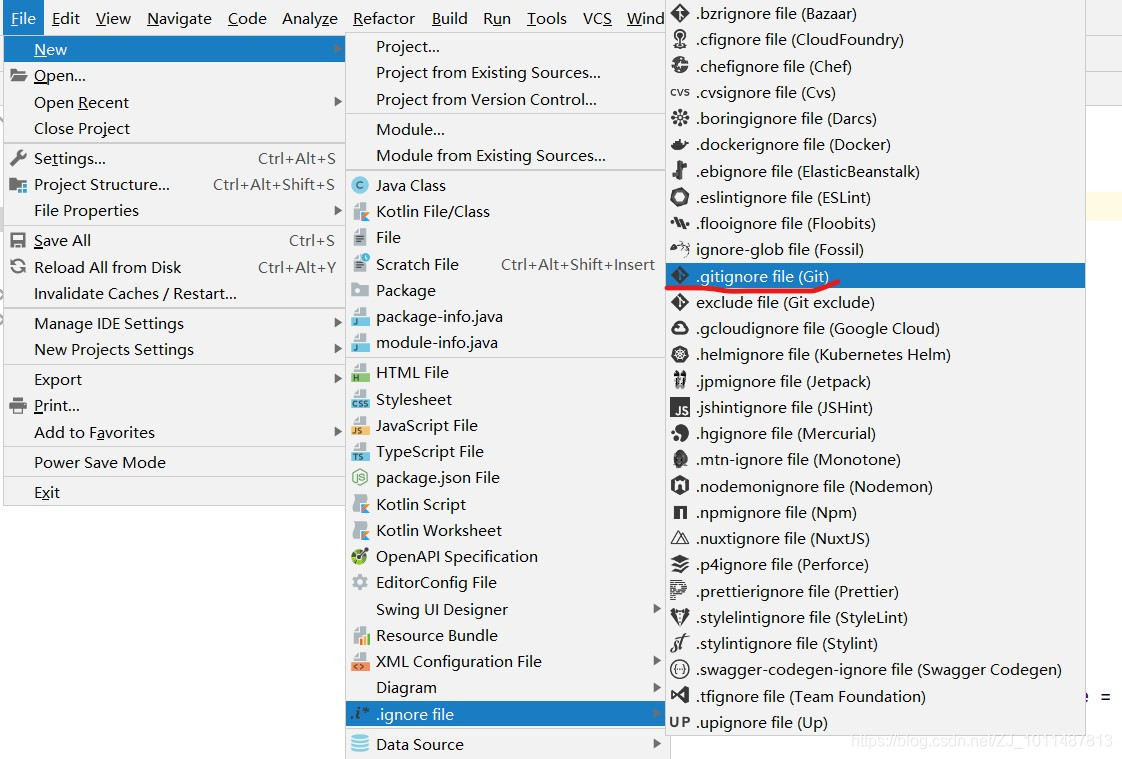This screenshot has width=1122, height=759.
Task: Click the StyleLint .stylelintignore icon
Action: coord(679,617)
